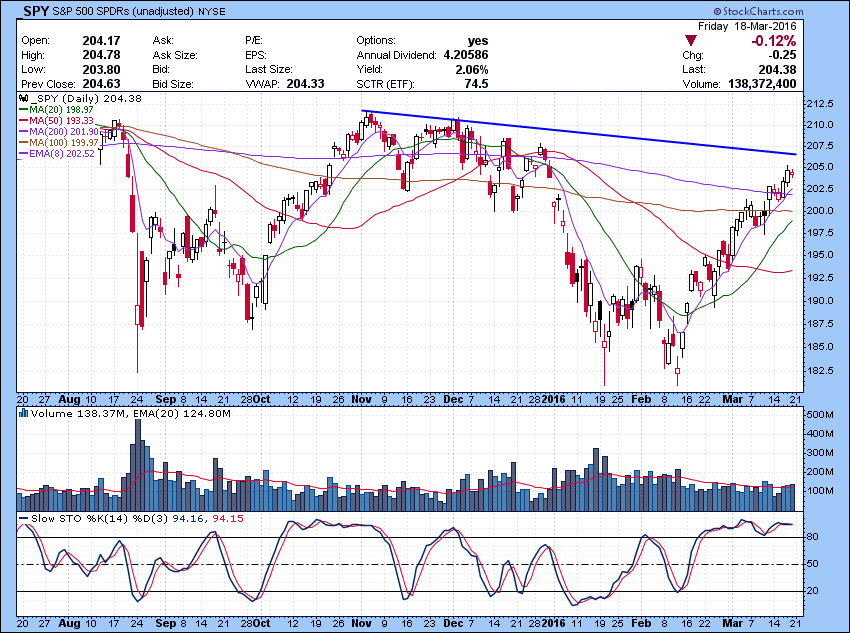The image size is (850, 633).
Task: Click the 80 overbought level label
Action: pyautogui.click(x=813, y=537)
